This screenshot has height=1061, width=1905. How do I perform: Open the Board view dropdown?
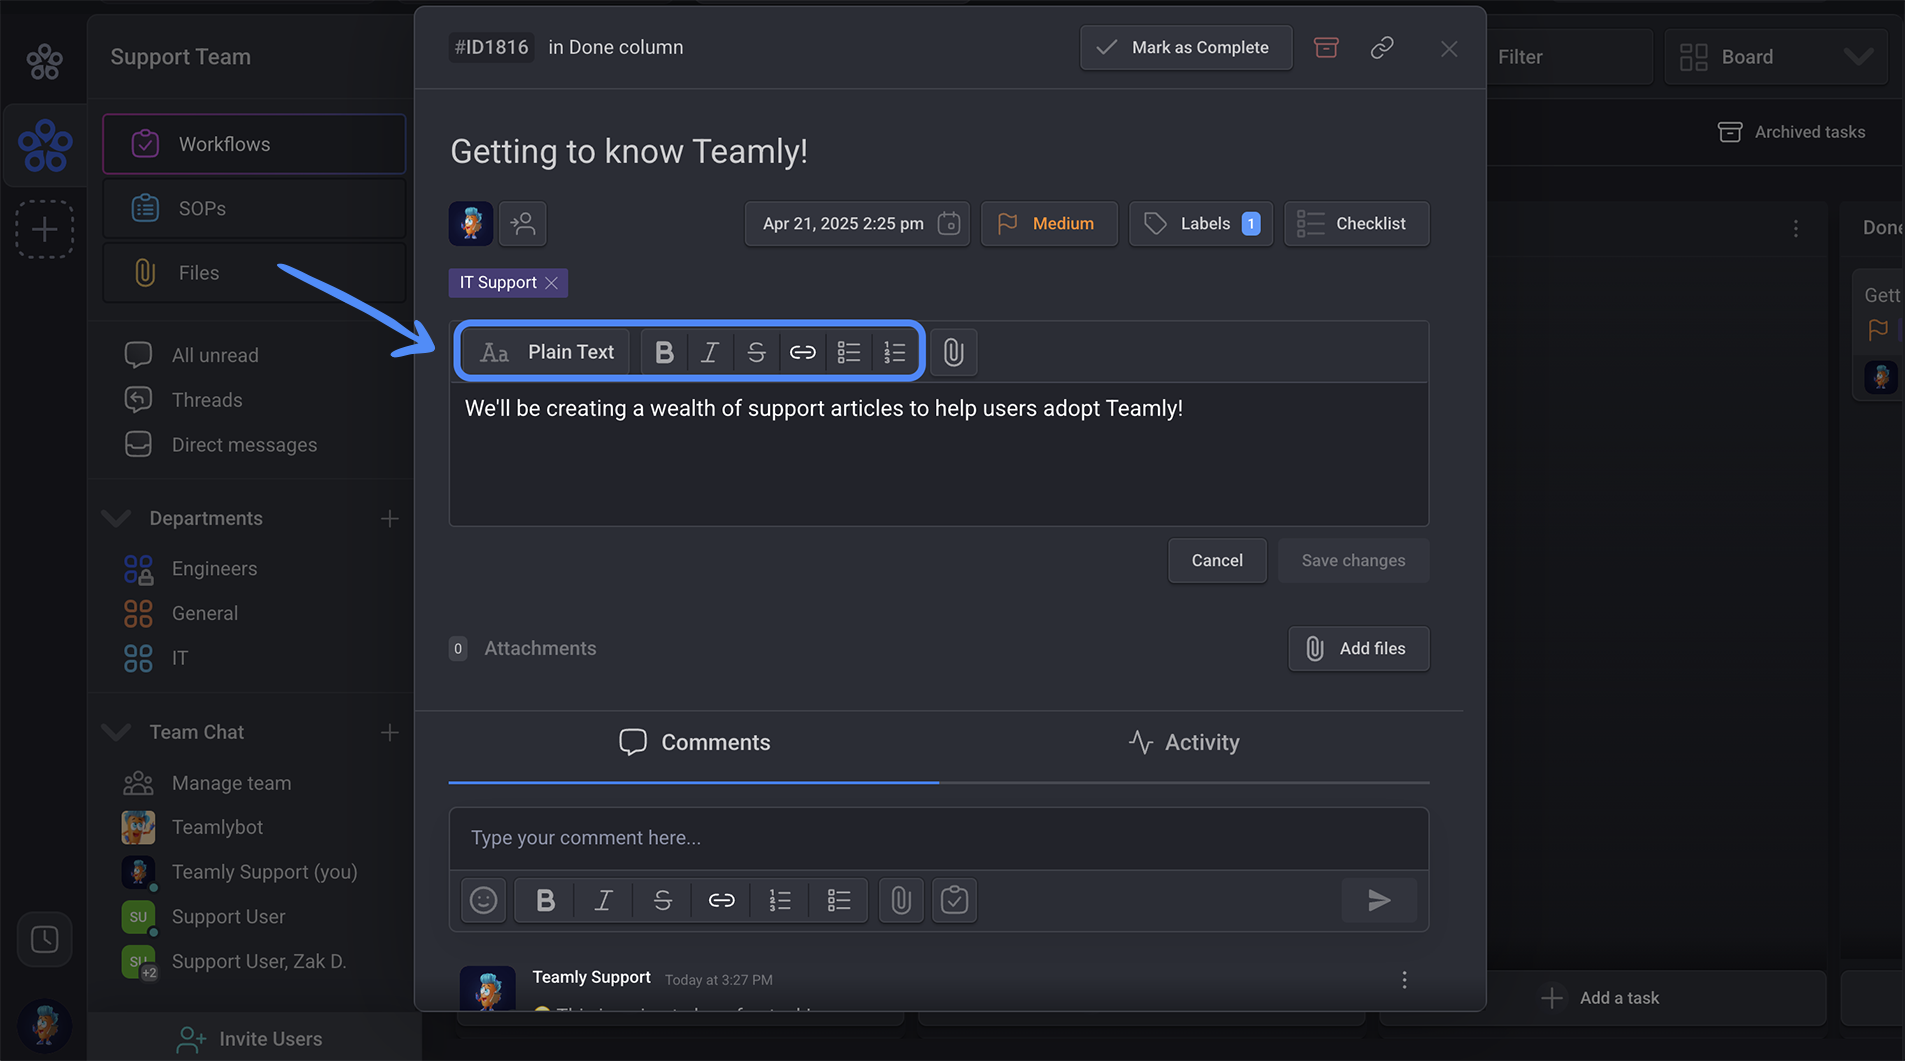(1776, 57)
